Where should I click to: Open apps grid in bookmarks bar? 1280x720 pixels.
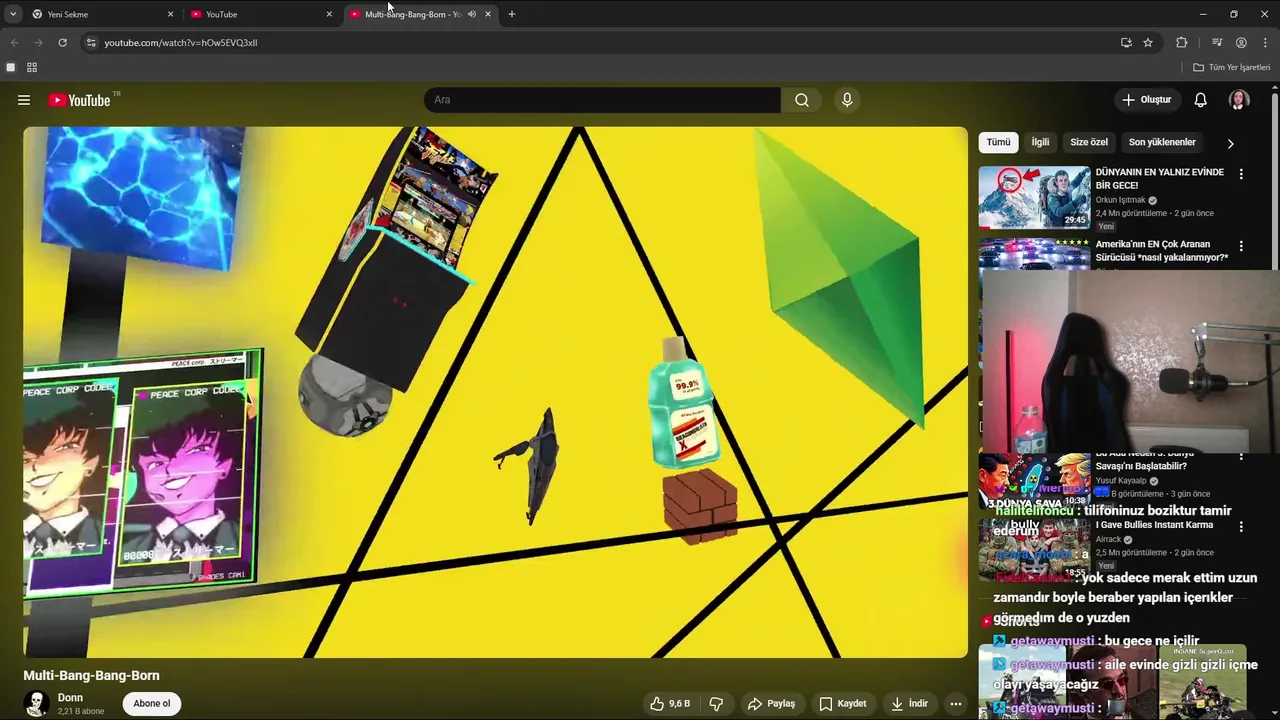pyautogui.click(x=32, y=67)
